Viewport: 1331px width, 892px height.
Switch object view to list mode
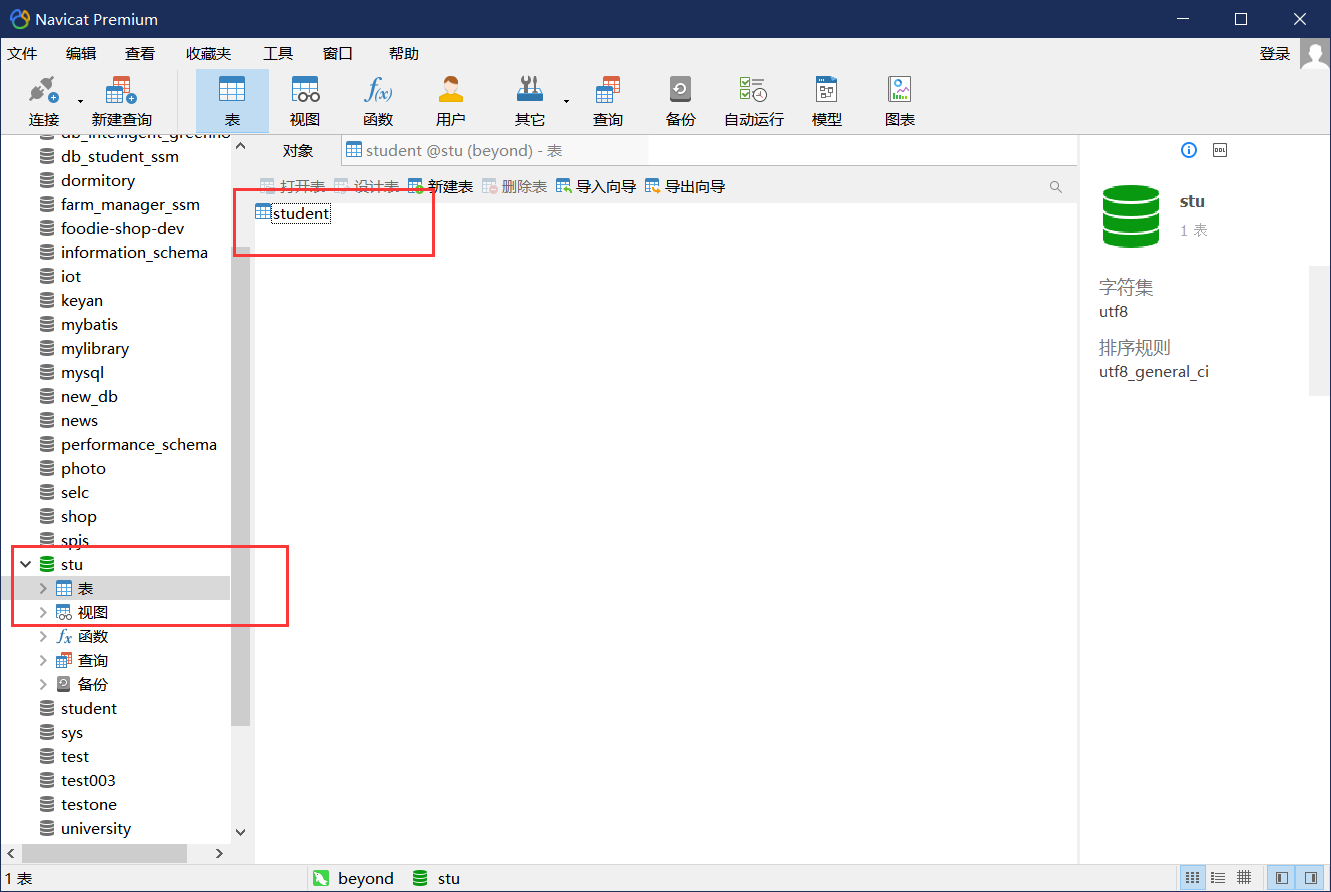(x=1218, y=877)
